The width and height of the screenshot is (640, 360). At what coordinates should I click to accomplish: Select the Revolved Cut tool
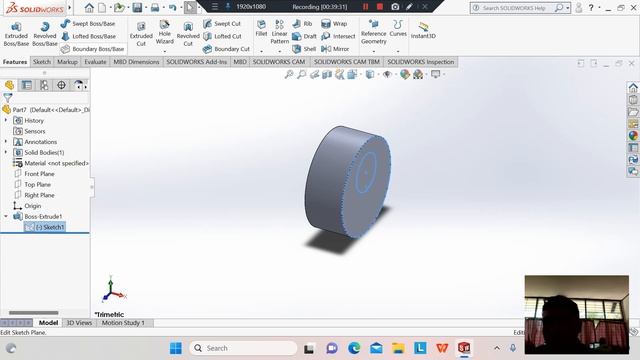pos(188,34)
